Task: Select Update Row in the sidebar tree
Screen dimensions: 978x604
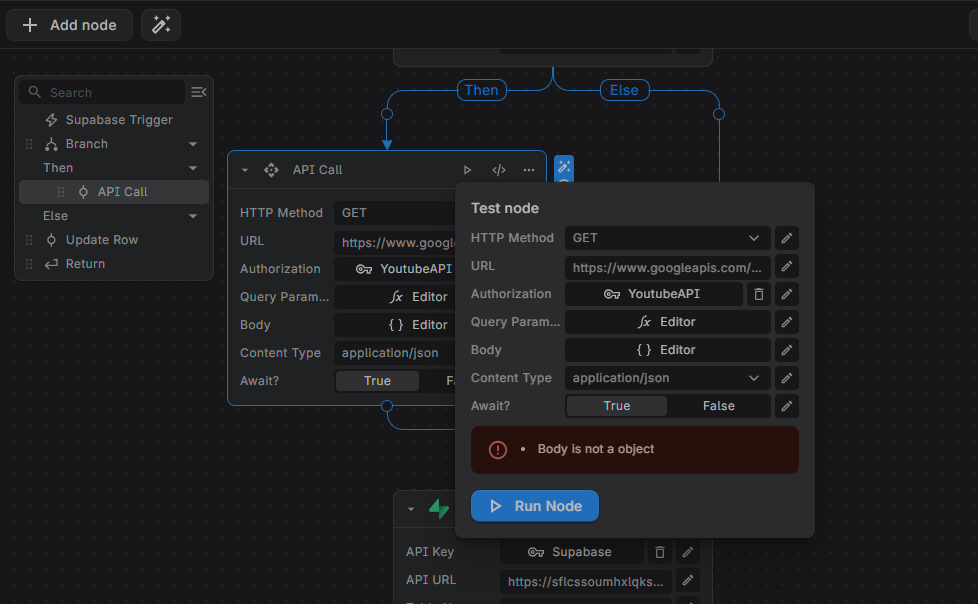Action: [102, 240]
